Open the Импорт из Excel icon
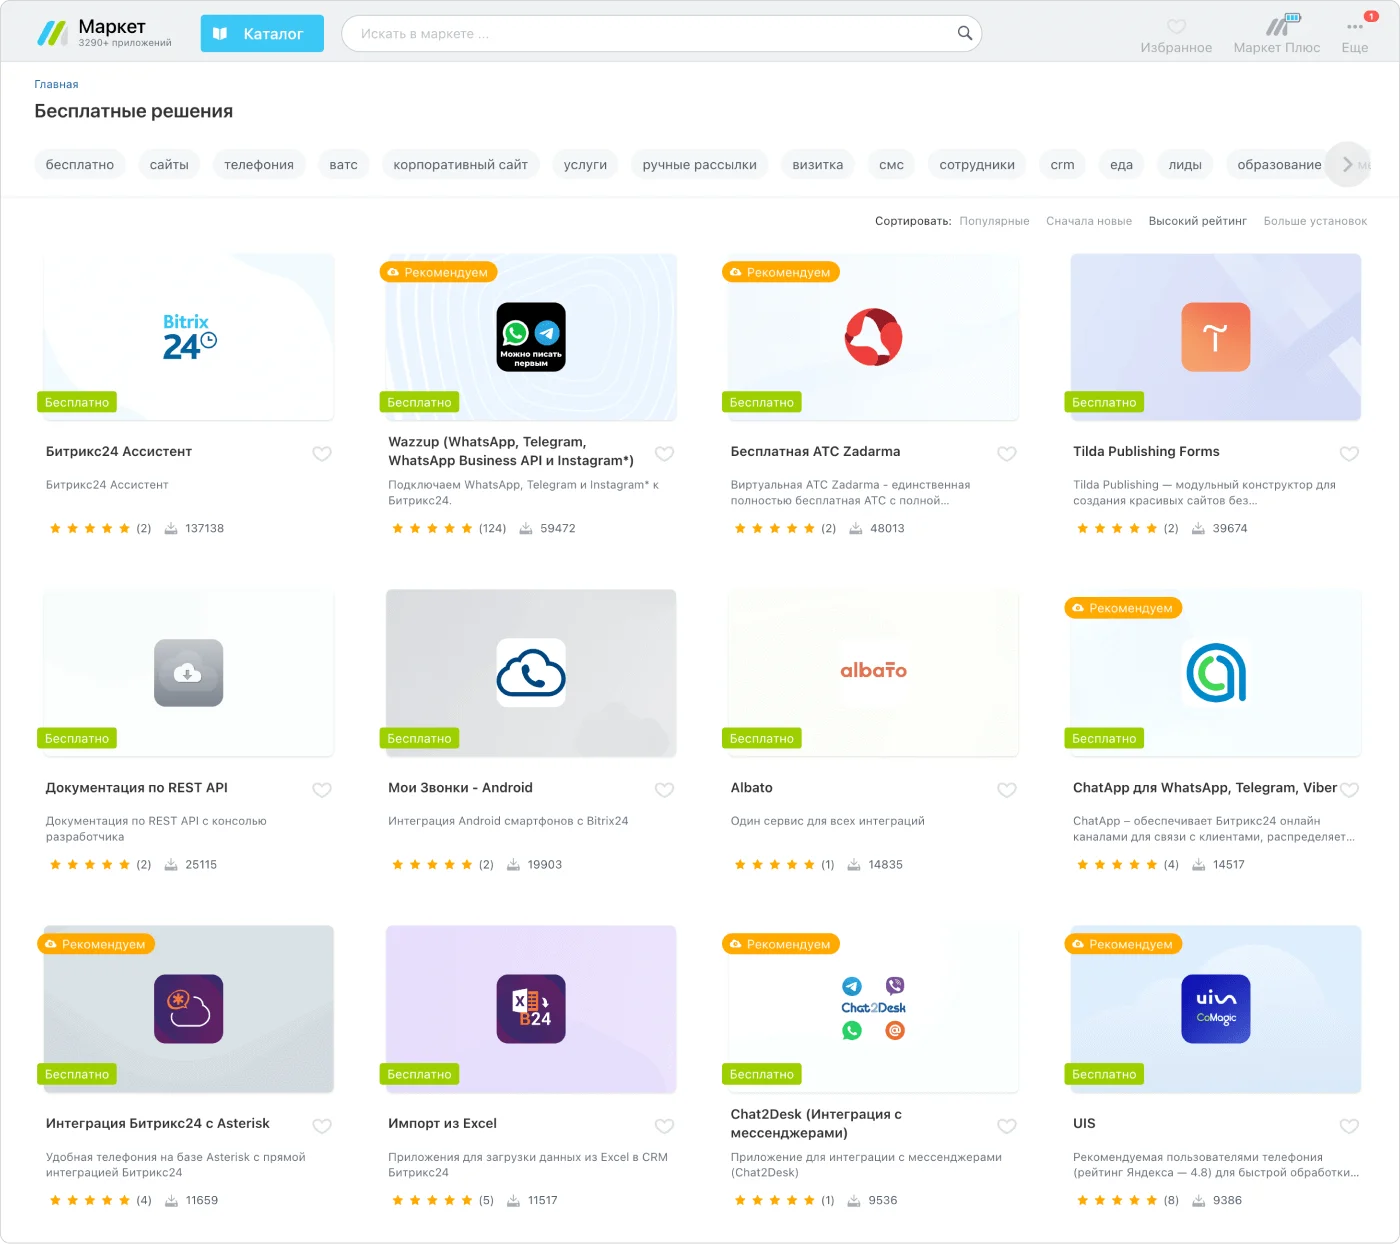The image size is (1400, 1244). (531, 1009)
